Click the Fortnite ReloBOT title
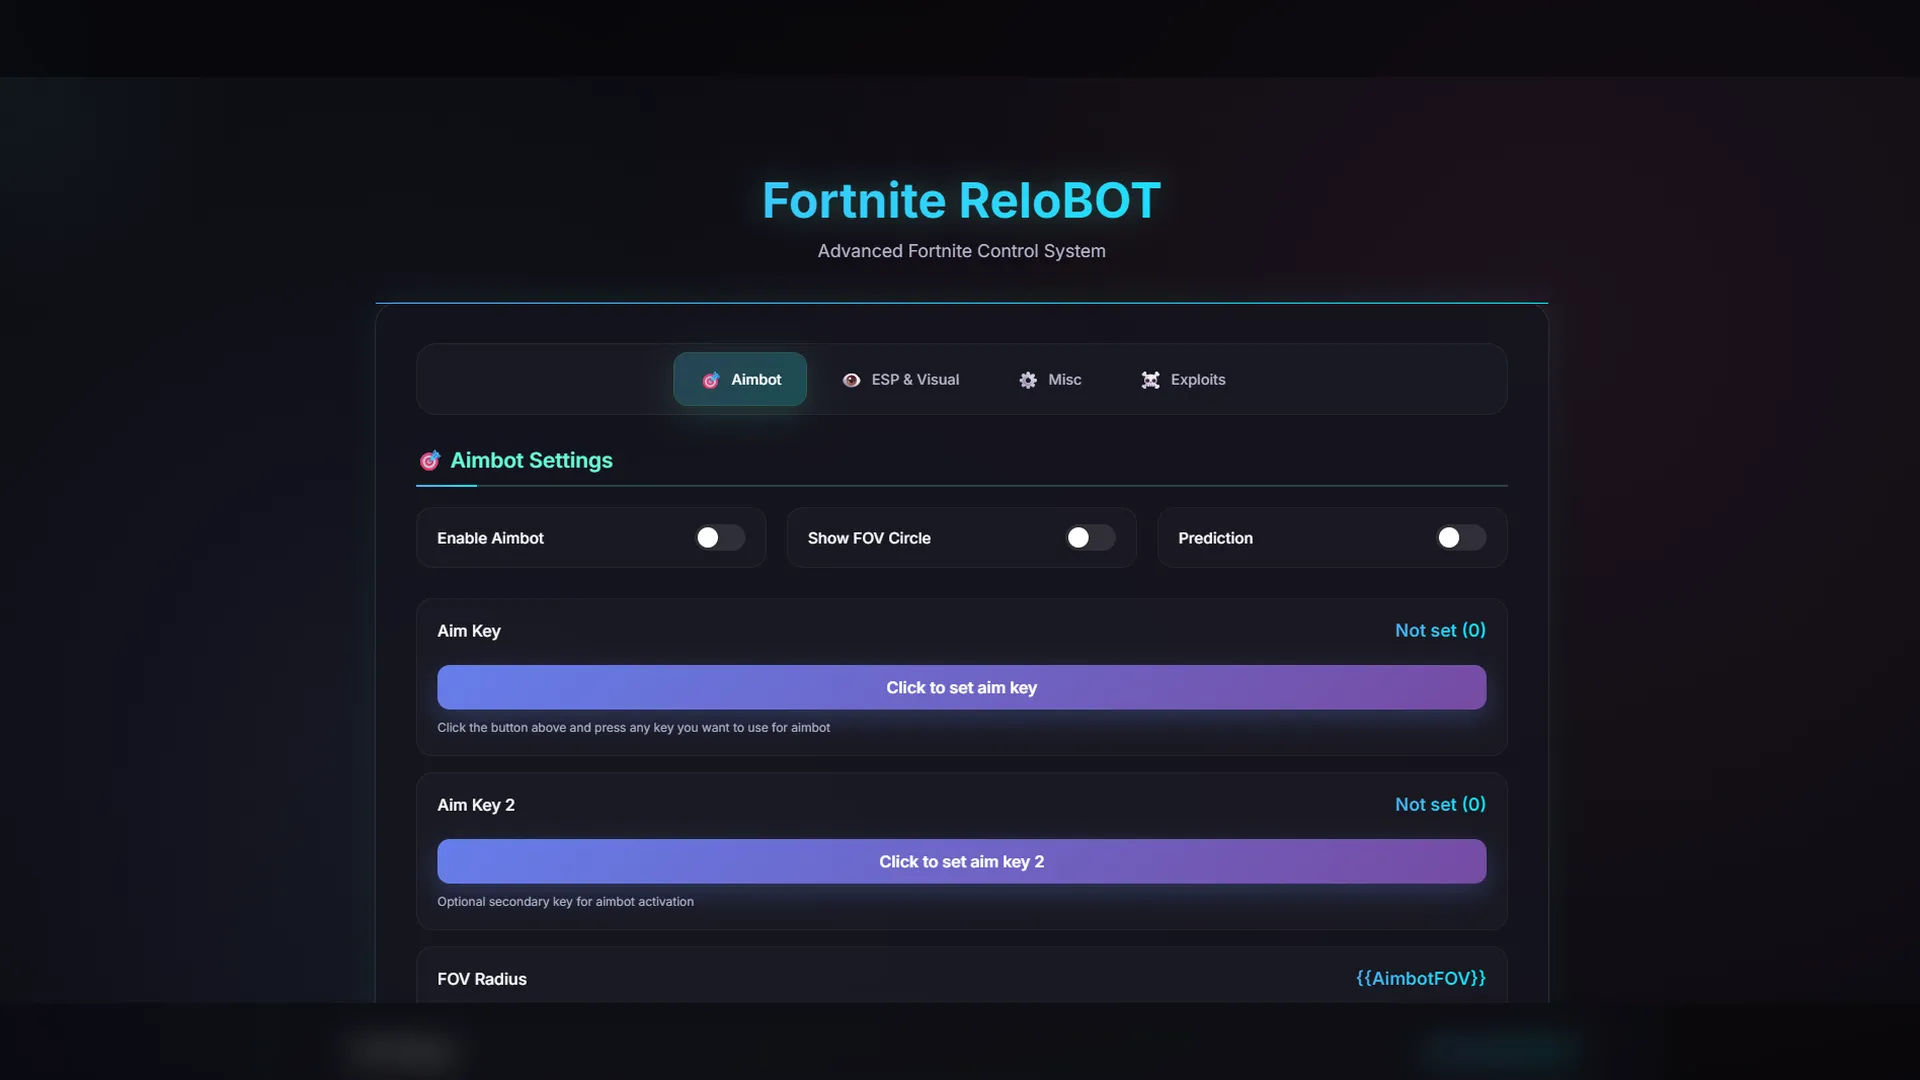Viewport: 1920px width, 1080px height. click(961, 201)
